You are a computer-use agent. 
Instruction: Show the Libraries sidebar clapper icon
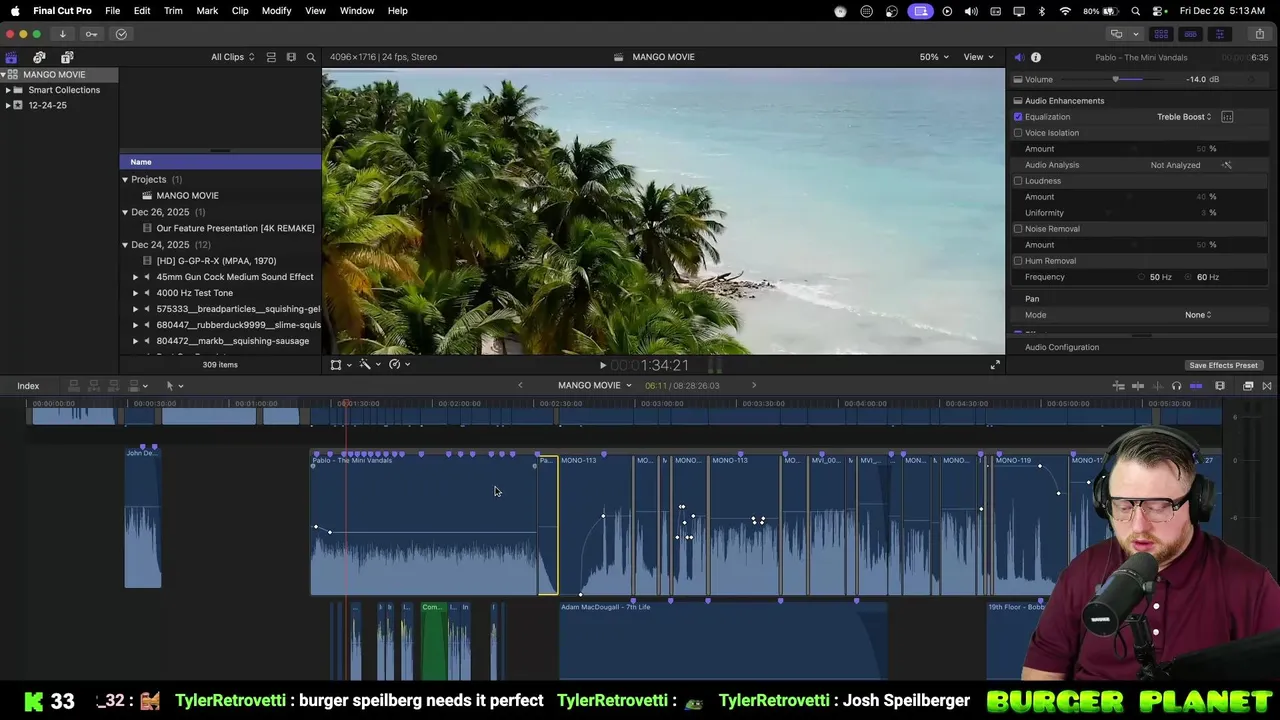tap(11, 57)
